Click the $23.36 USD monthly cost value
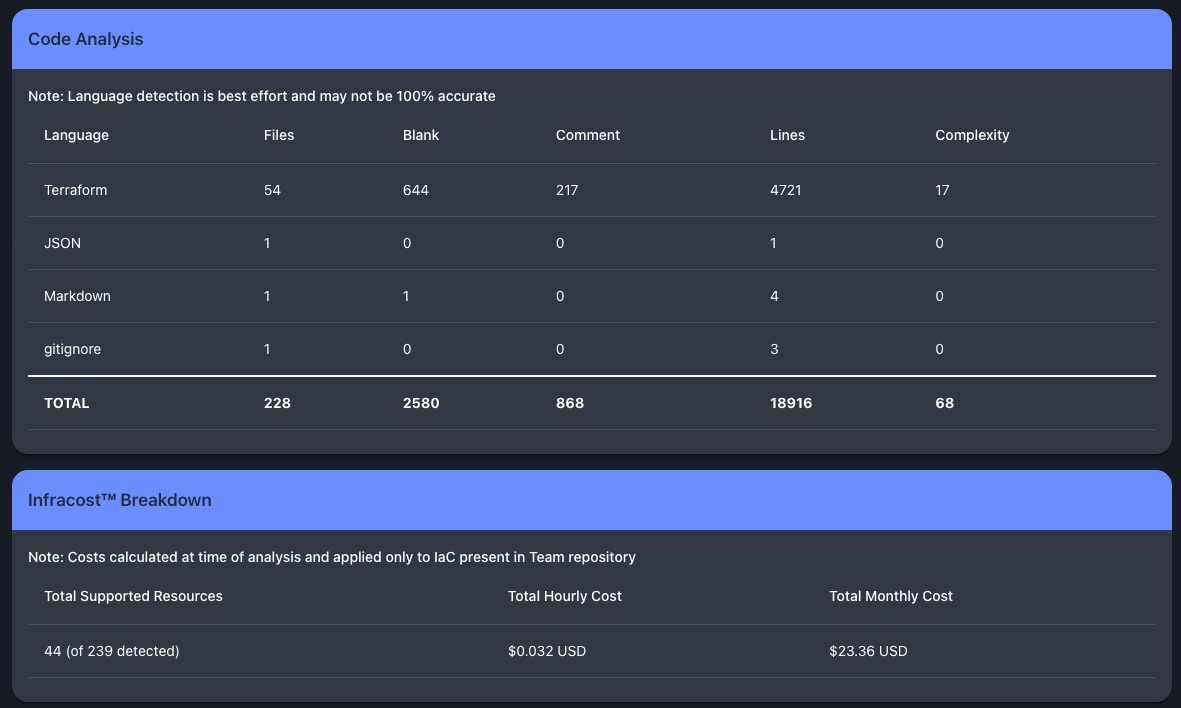Viewport: 1181px width, 708px height. (x=868, y=651)
